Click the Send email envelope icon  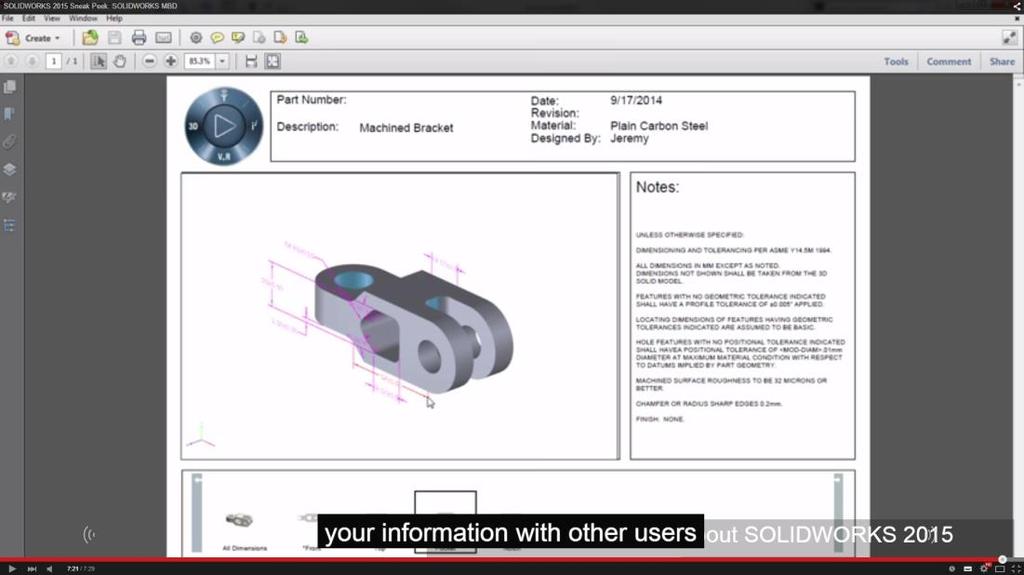click(x=163, y=38)
